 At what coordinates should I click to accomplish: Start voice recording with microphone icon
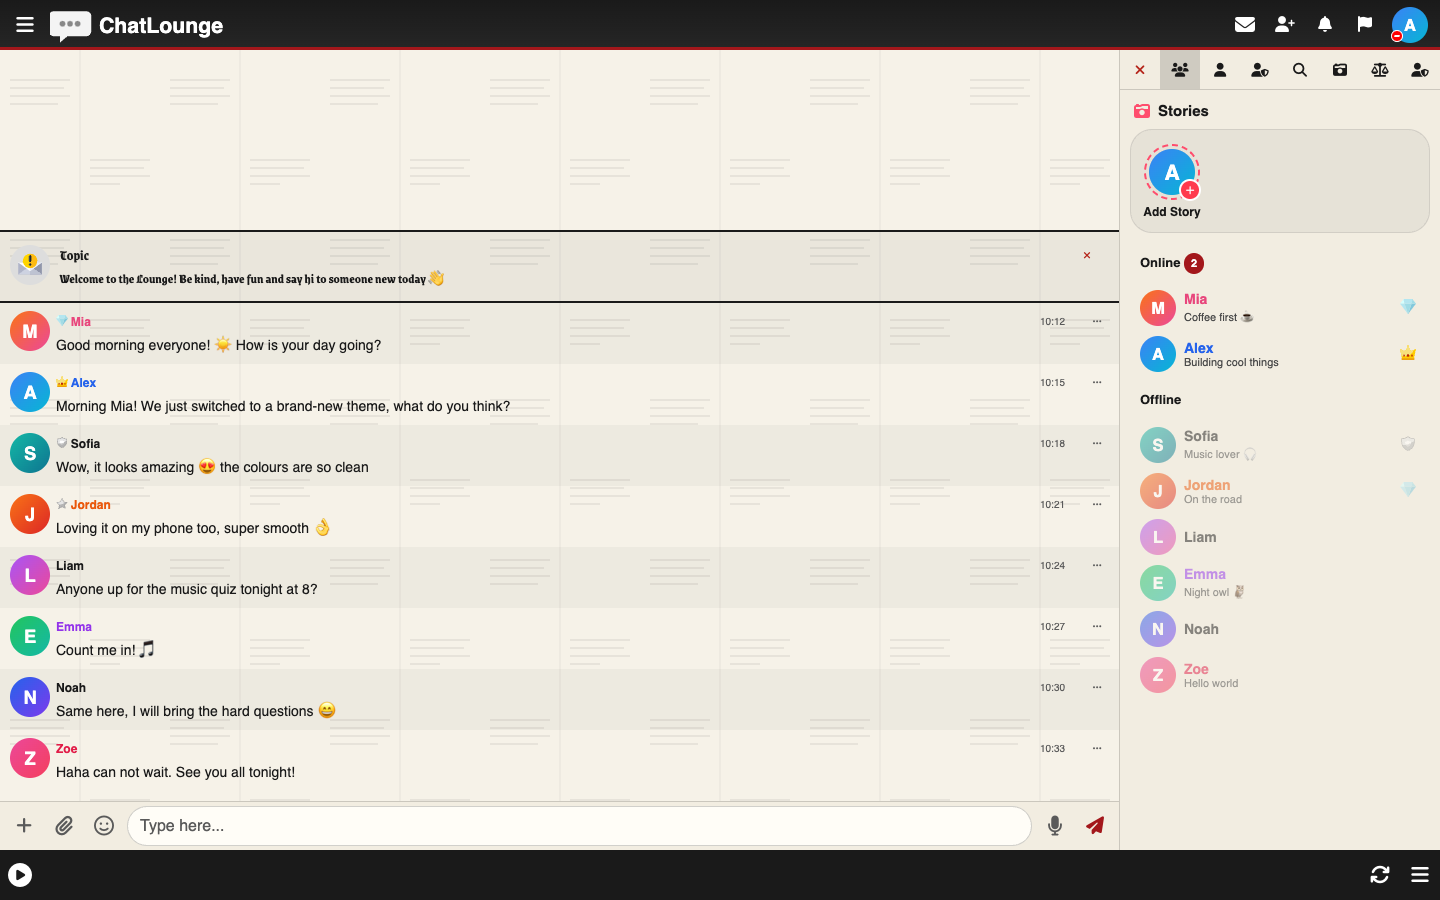[1055, 825]
